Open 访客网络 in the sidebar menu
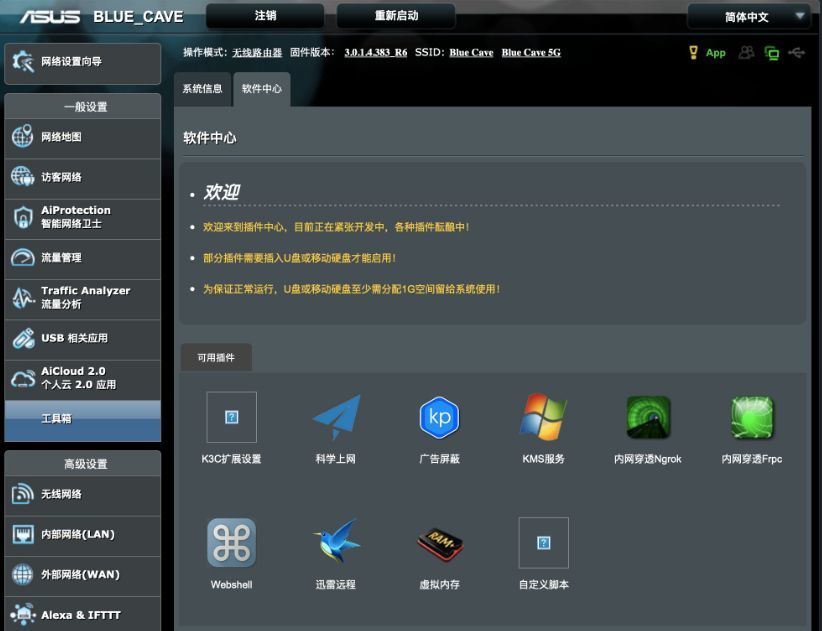The height and width of the screenshot is (631, 822). pos(83,177)
